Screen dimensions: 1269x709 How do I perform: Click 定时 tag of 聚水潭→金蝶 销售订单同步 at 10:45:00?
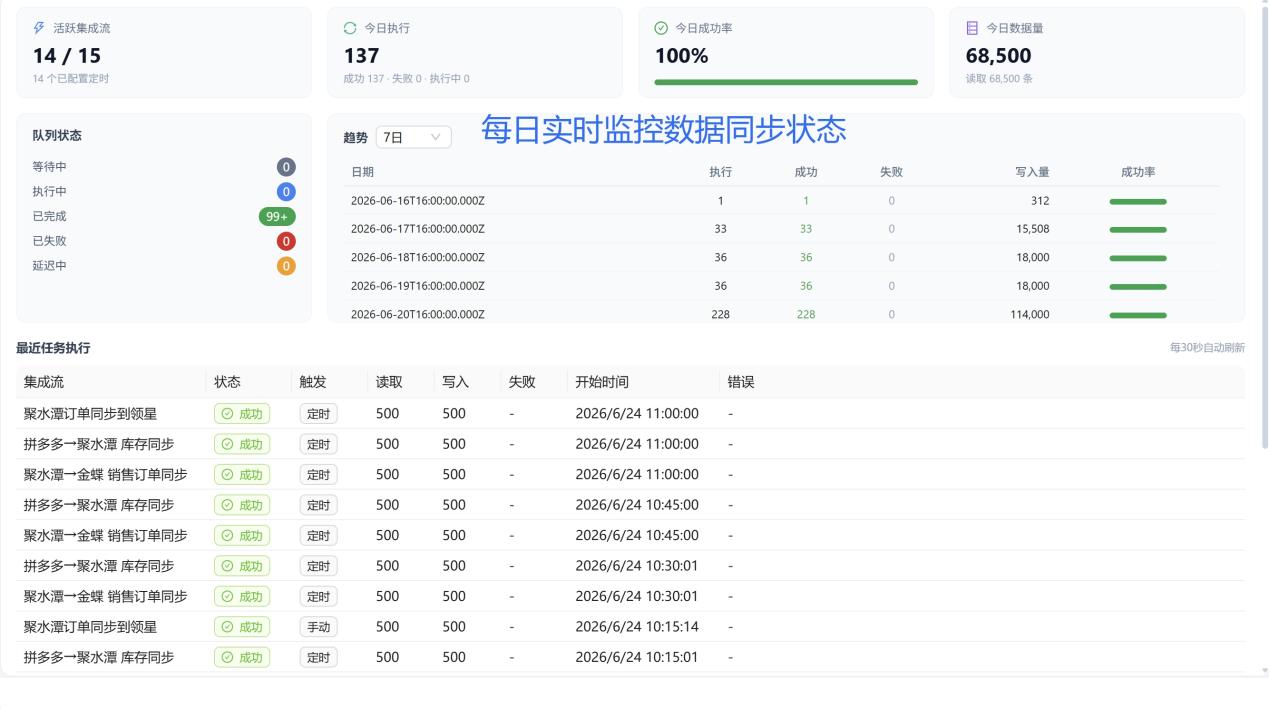coord(318,536)
